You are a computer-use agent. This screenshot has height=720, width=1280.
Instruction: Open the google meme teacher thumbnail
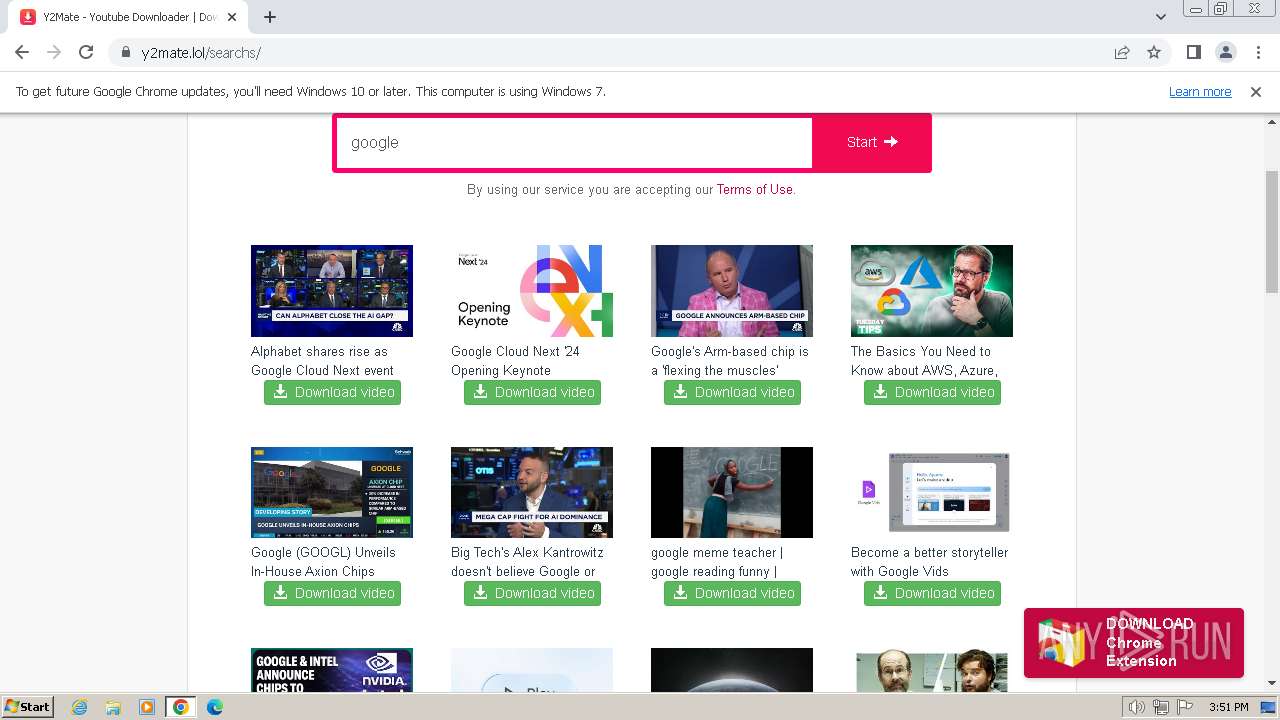[732, 492]
